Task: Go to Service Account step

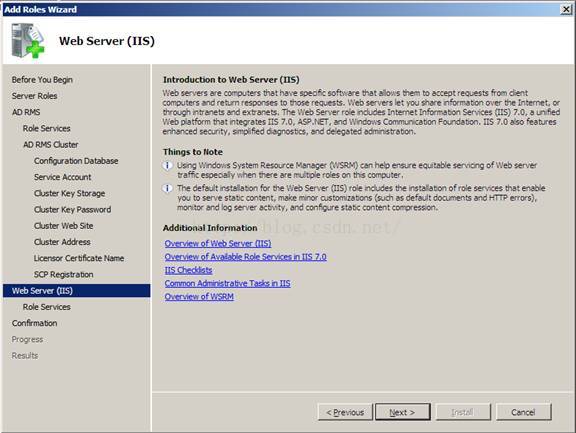Action: [x=62, y=177]
